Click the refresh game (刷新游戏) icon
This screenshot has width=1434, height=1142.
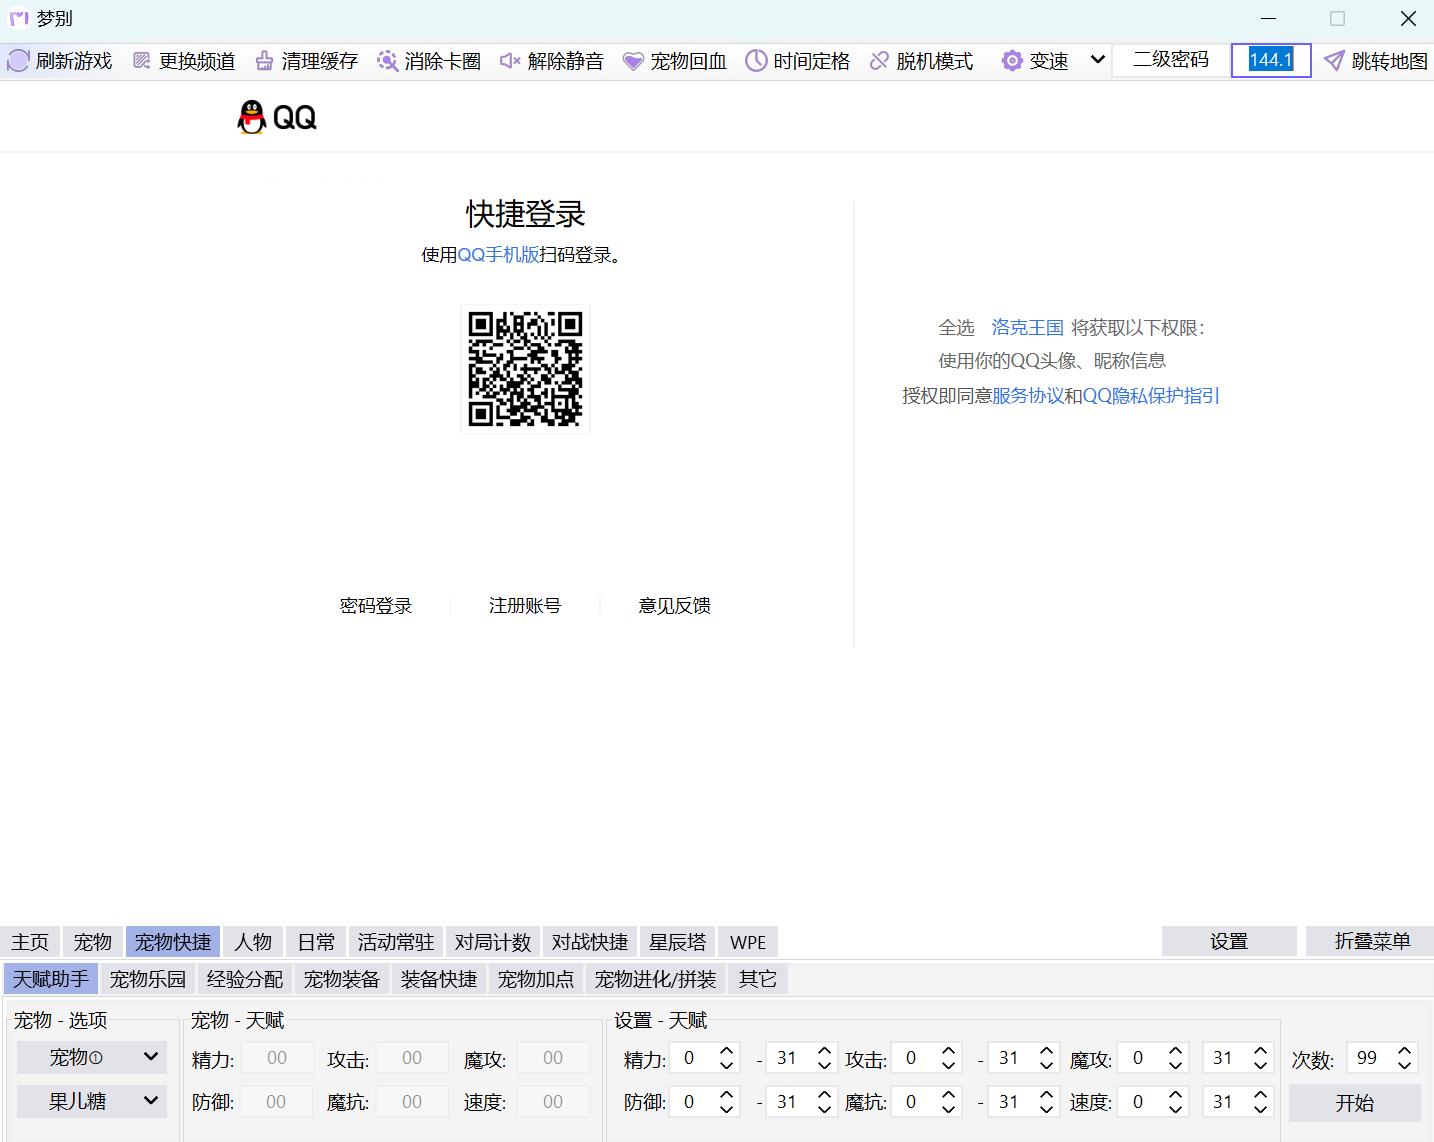pyautogui.click(x=18, y=61)
